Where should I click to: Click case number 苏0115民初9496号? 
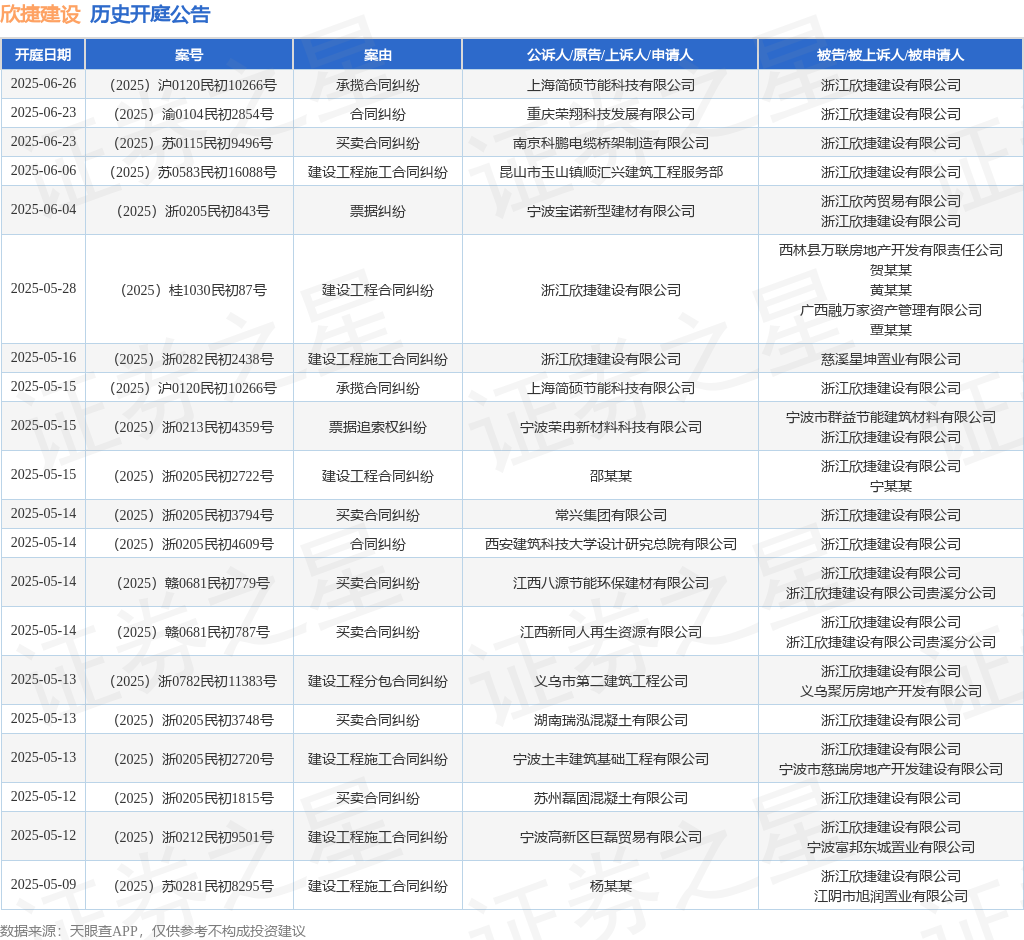[x=193, y=143]
